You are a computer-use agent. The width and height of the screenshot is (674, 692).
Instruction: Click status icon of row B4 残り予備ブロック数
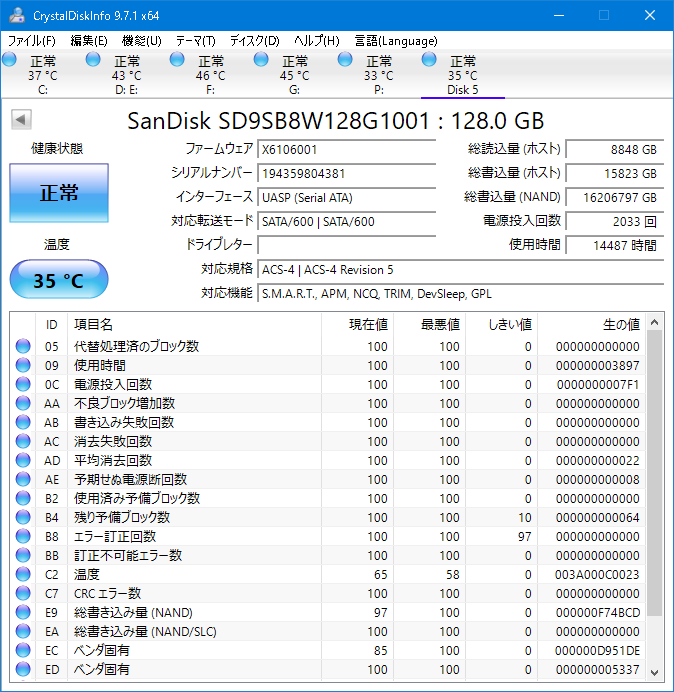pos(23,517)
